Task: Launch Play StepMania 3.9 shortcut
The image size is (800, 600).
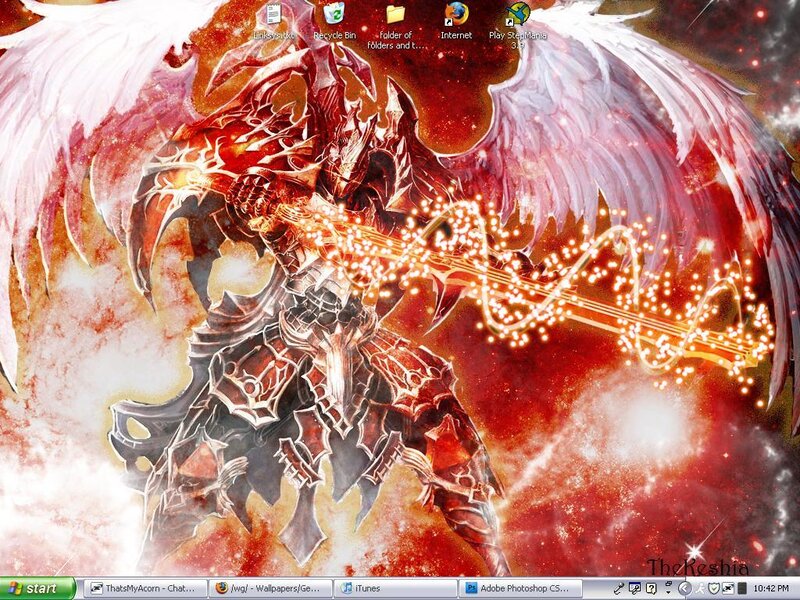Action: pos(517,27)
